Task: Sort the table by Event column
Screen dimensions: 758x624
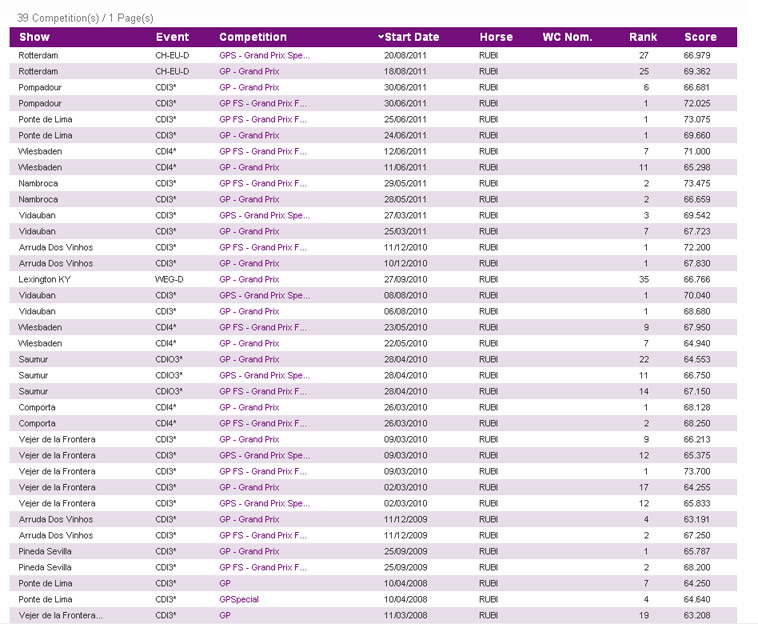Action: (172, 37)
